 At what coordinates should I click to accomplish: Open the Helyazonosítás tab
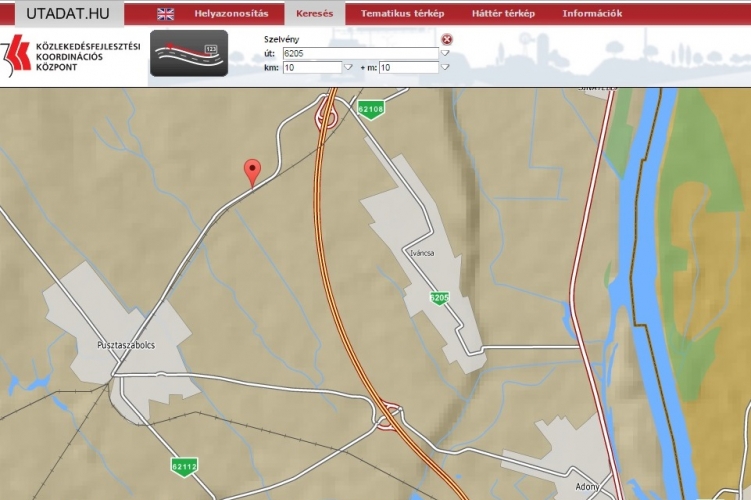231,14
